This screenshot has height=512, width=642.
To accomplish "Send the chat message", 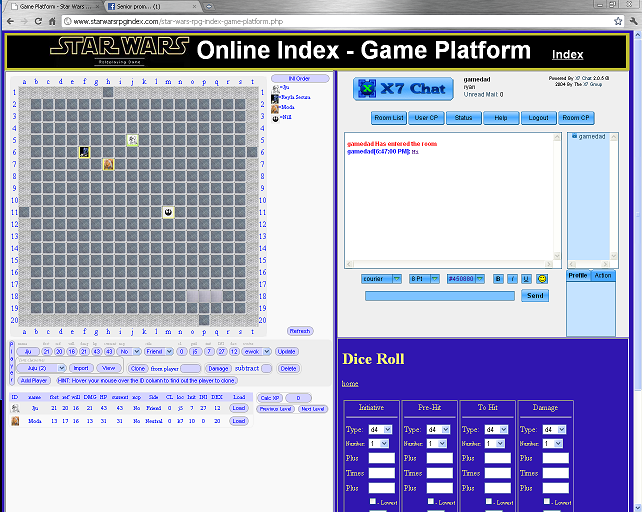I will coord(535,296).
